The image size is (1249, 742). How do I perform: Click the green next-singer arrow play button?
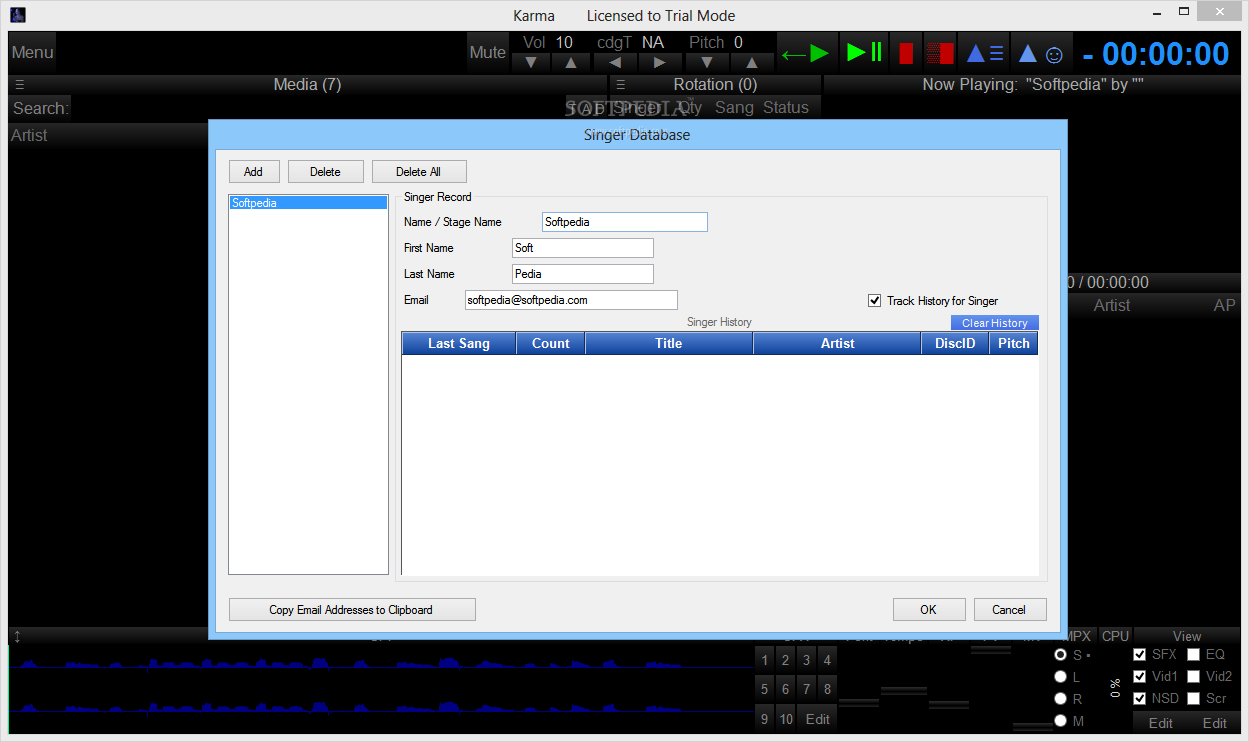807,52
